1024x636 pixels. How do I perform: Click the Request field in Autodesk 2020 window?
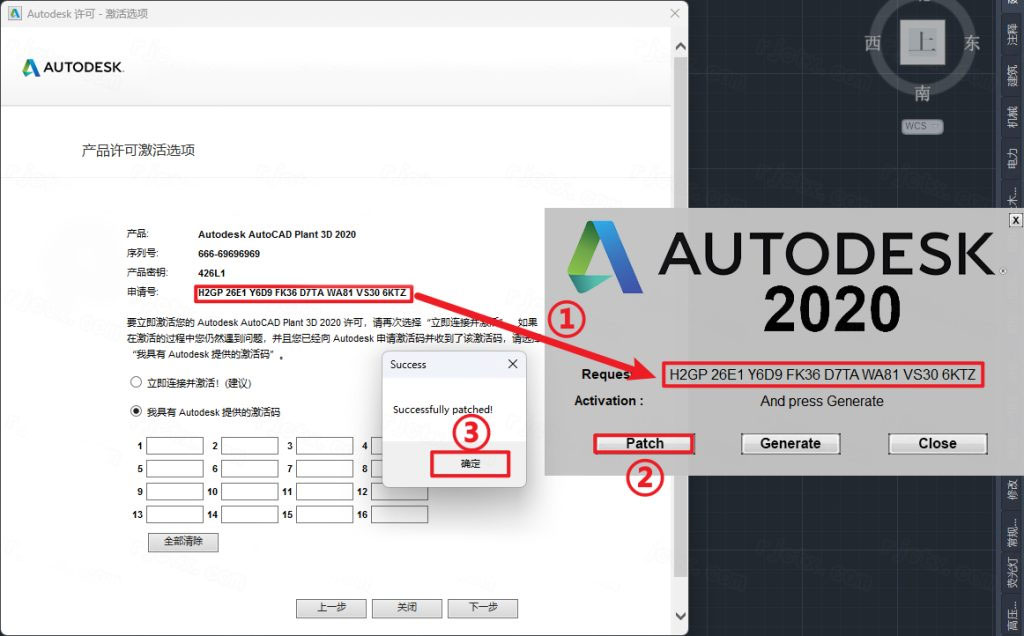pos(822,375)
